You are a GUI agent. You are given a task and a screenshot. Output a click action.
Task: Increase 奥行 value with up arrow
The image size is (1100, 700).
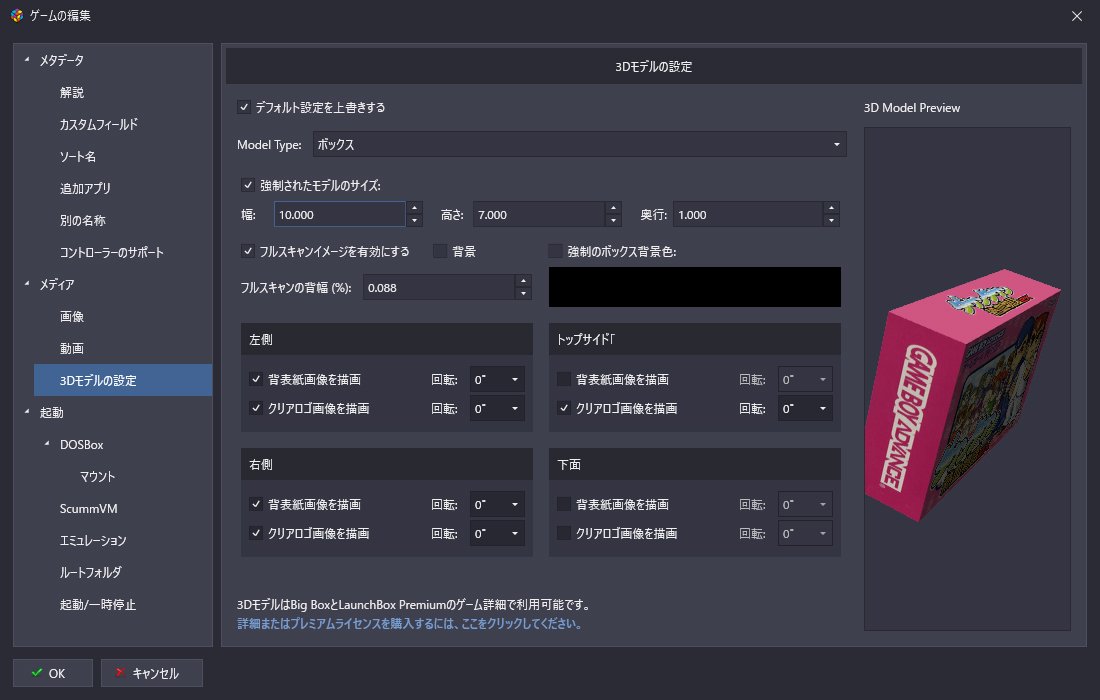coord(831,208)
